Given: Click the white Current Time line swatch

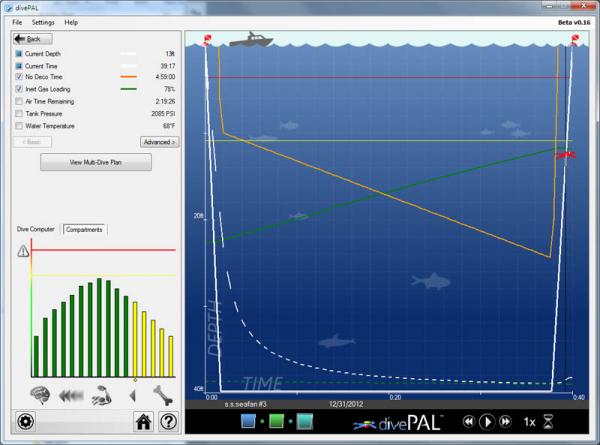Looking at the screenshot, I should 129,66.
